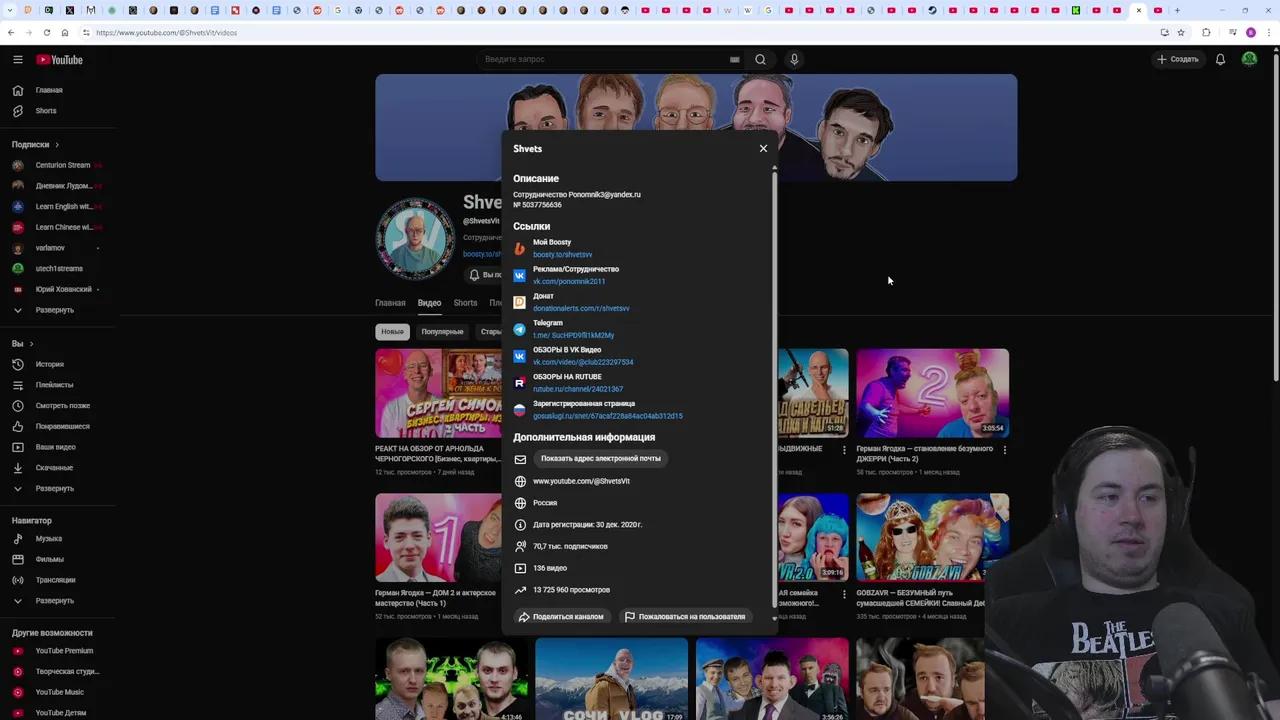
Task: Open the donationalerts.com/r/shvetsvv link
Action: click(x=581, y=309)
